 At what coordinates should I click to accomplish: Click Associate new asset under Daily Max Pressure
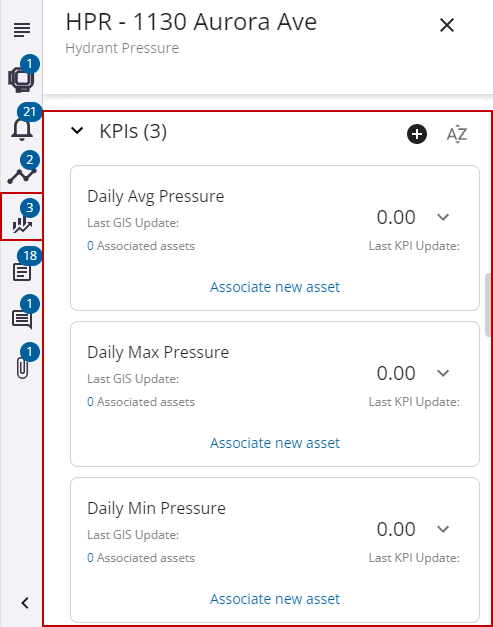275,443
